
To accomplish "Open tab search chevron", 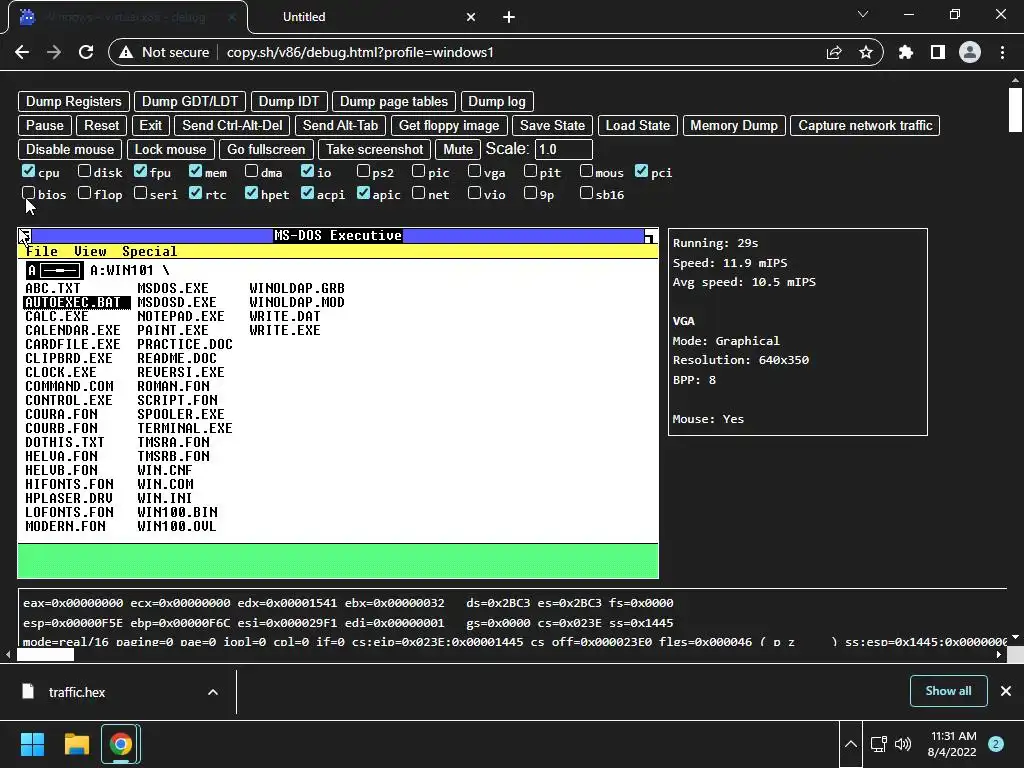I will click(x=863, y=14).
